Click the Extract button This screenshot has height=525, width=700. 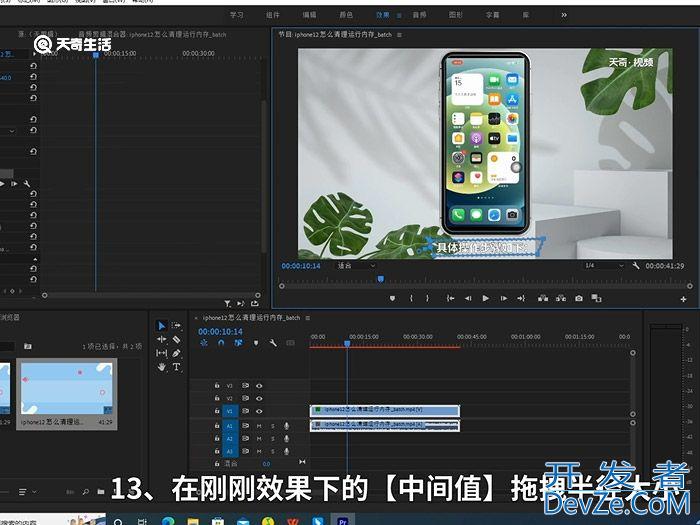point(561,298)
